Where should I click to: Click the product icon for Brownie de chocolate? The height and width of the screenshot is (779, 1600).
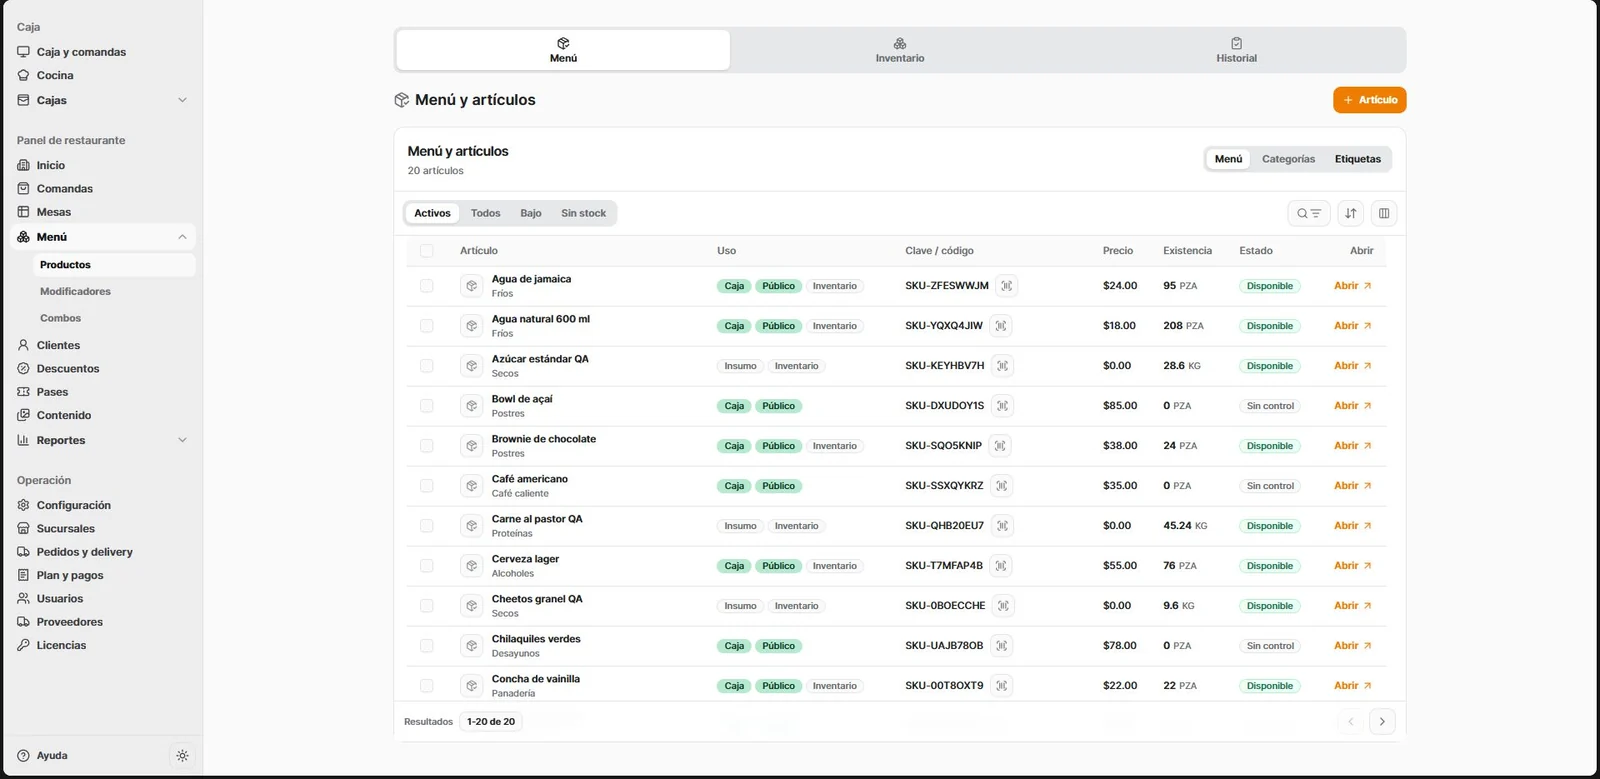tap(472, 446)
